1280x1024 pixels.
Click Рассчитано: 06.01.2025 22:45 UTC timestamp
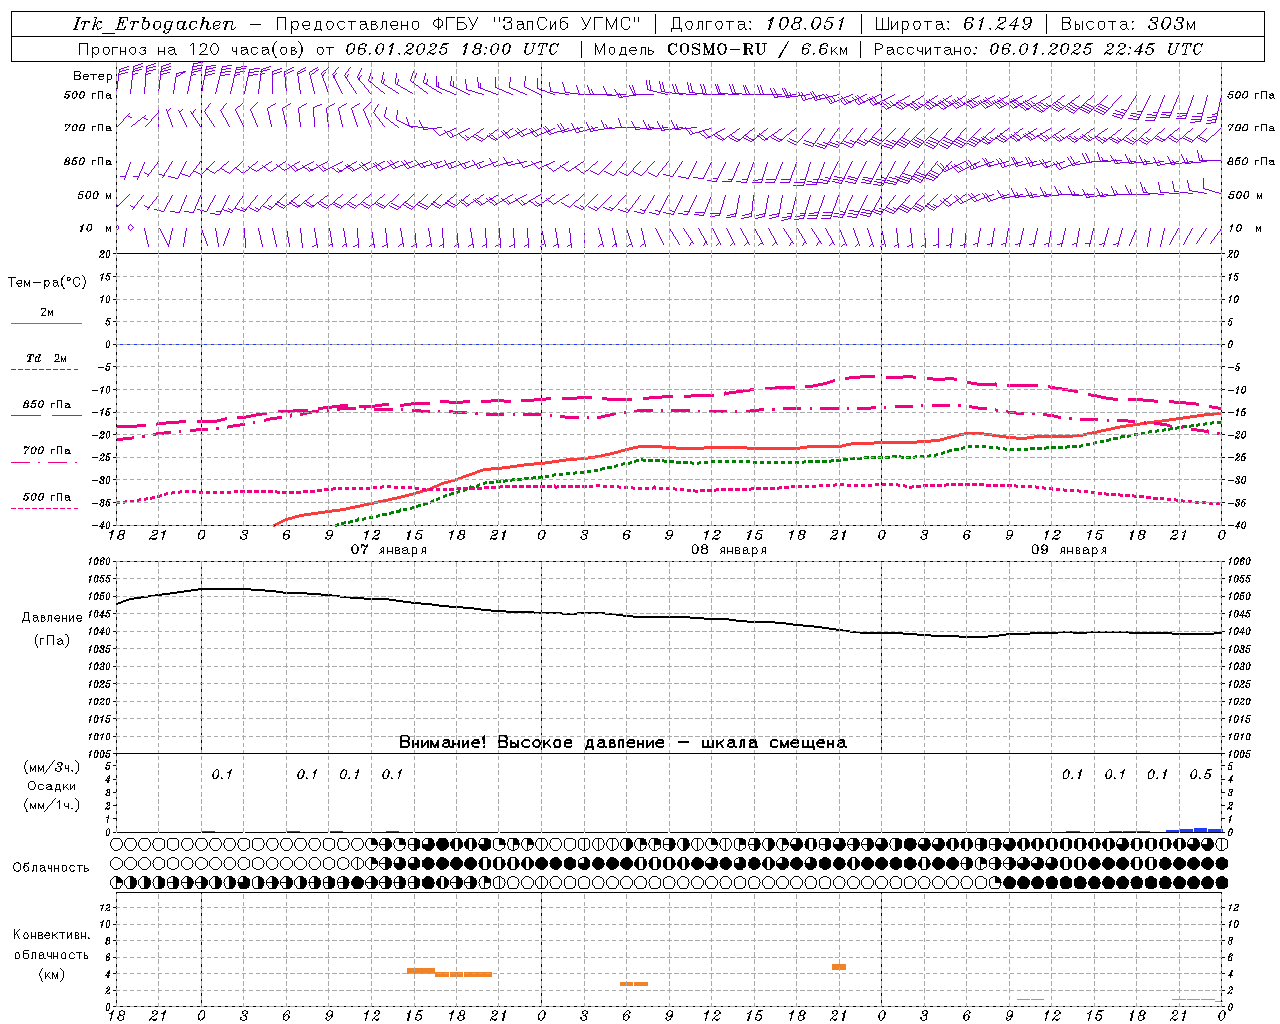pyautogui.click(x=1038, y=49)
